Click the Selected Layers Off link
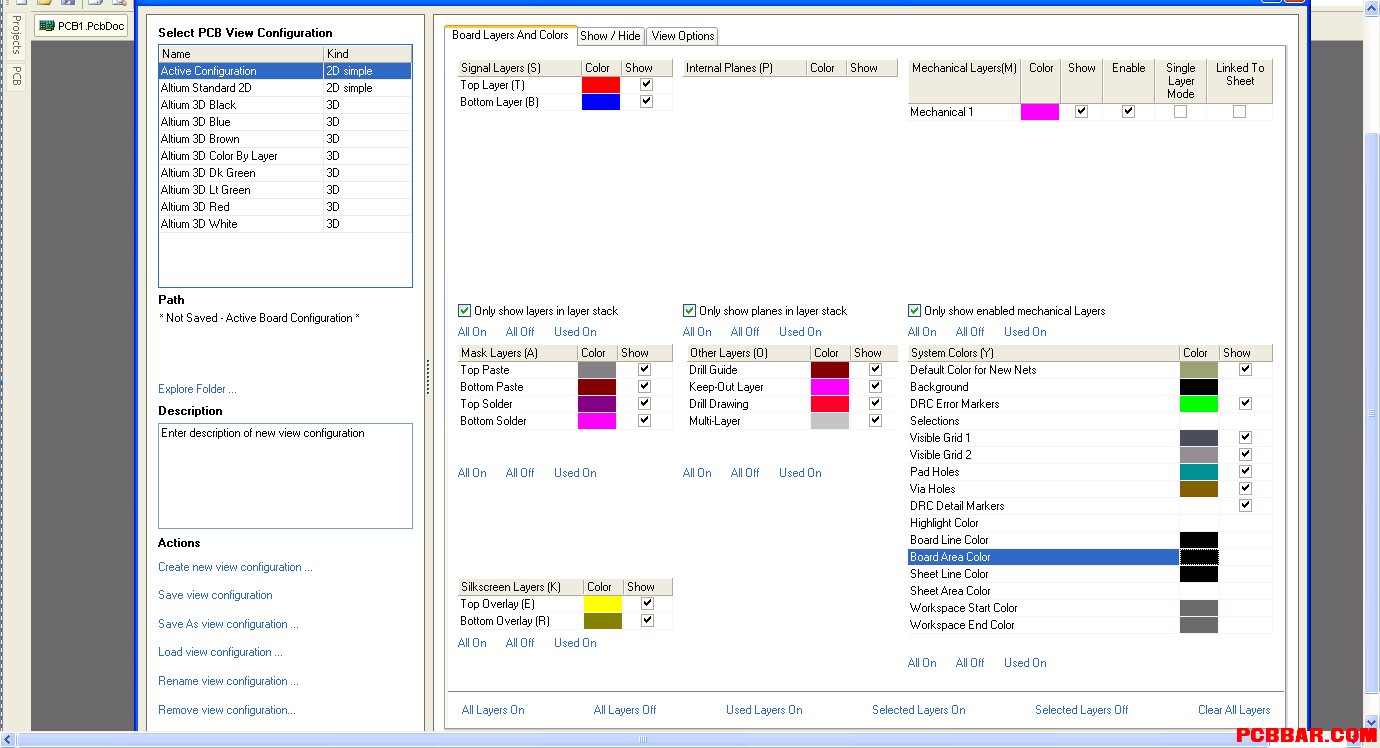The width and height of the screenshot is (1380, 748). [1081, 710]
